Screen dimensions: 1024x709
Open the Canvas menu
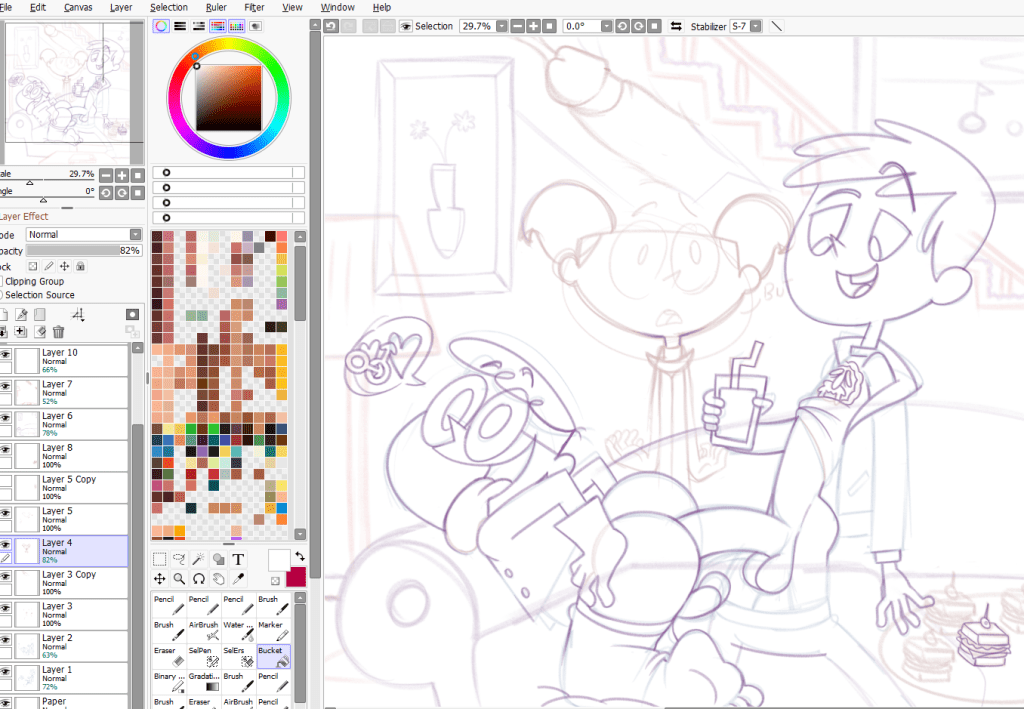coord(78,7)
